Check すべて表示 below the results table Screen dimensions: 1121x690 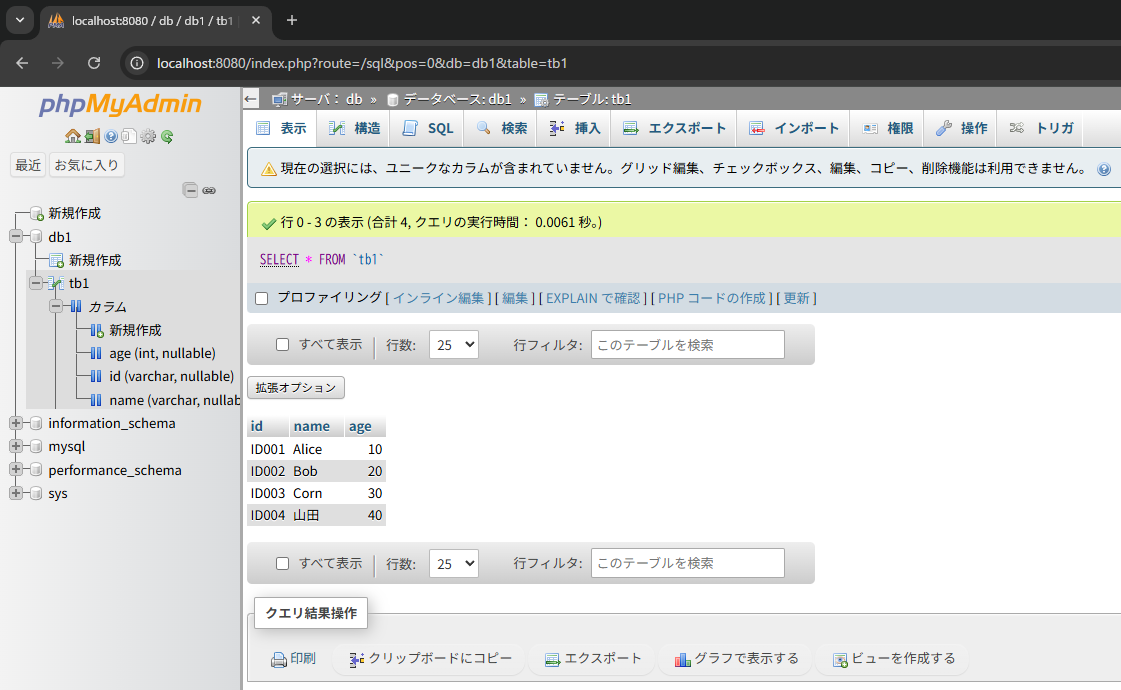pyautogui.click(x=281, y=563)
